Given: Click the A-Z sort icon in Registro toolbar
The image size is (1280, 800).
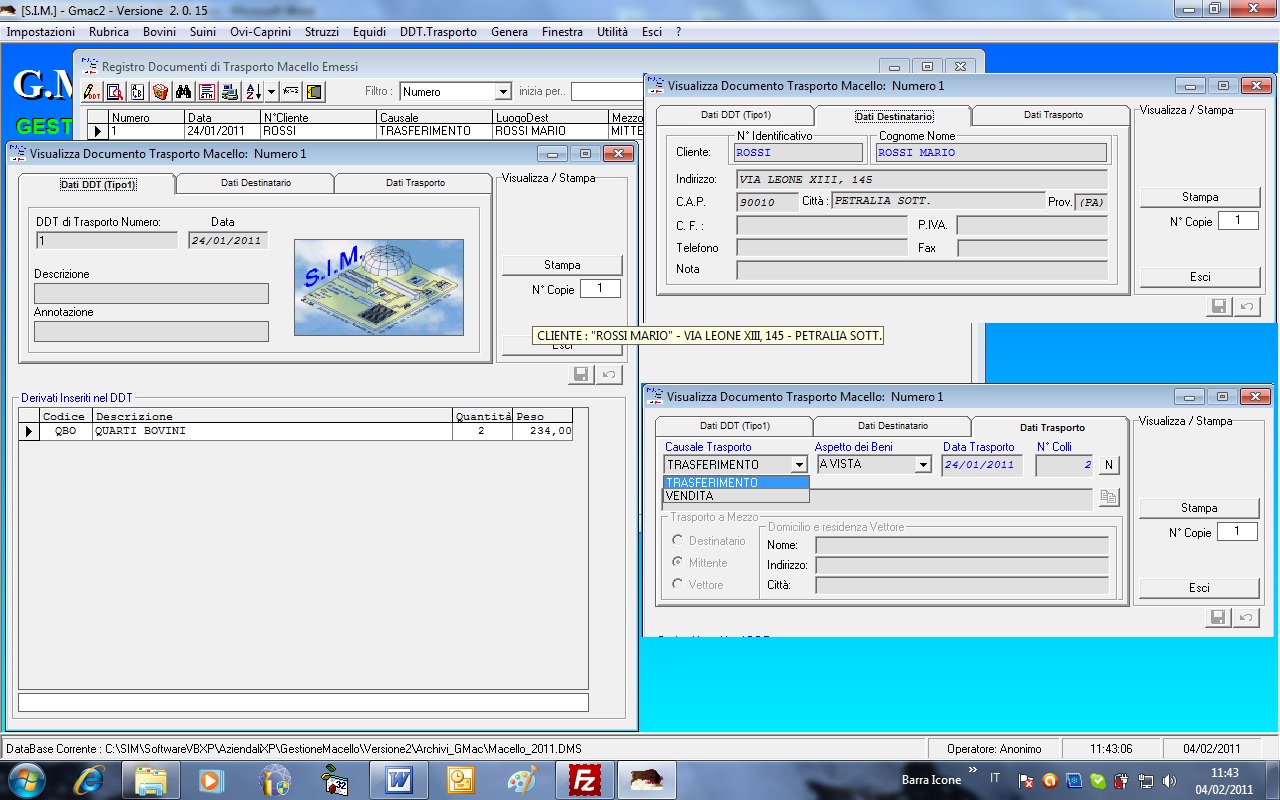Looking at the screenshot, I should point(252,92).
